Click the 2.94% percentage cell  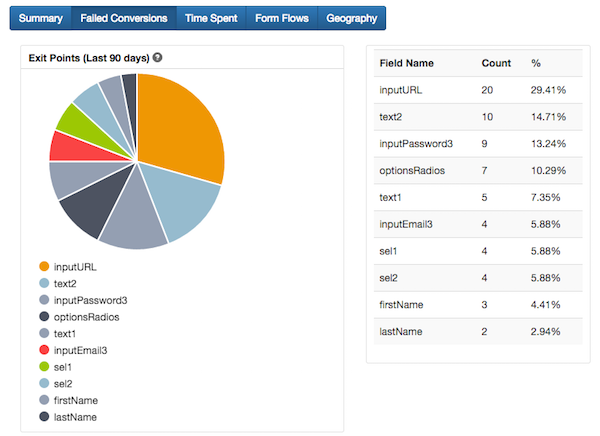(546, 331)
